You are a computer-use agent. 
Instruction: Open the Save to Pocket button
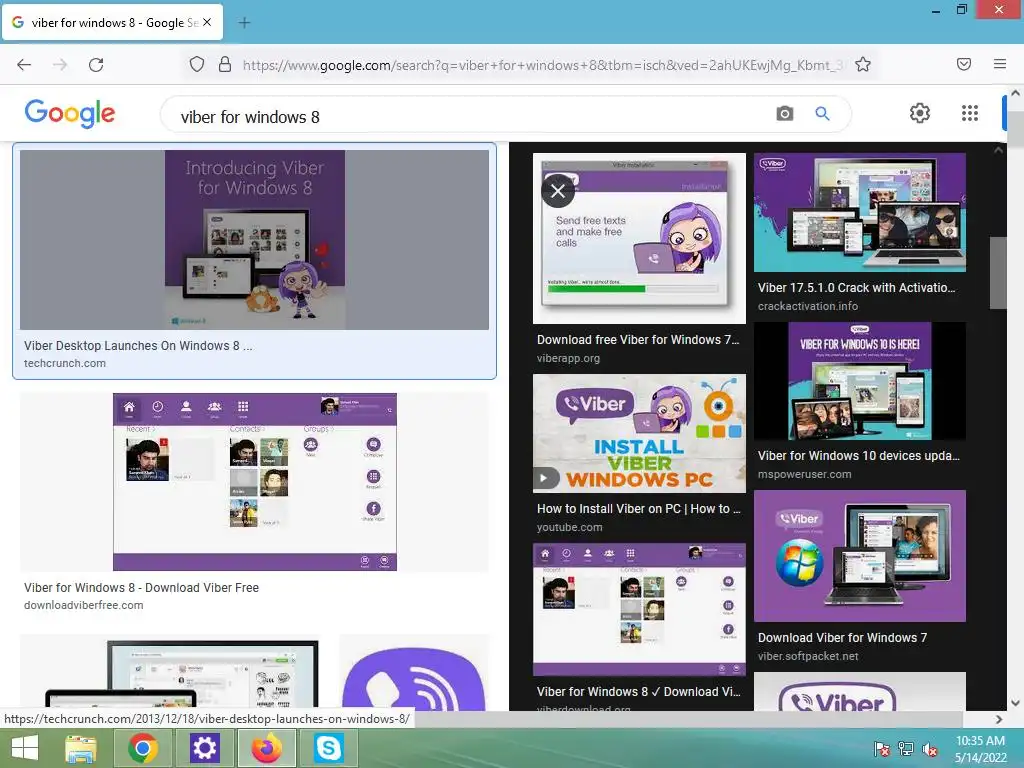(964, 64)
